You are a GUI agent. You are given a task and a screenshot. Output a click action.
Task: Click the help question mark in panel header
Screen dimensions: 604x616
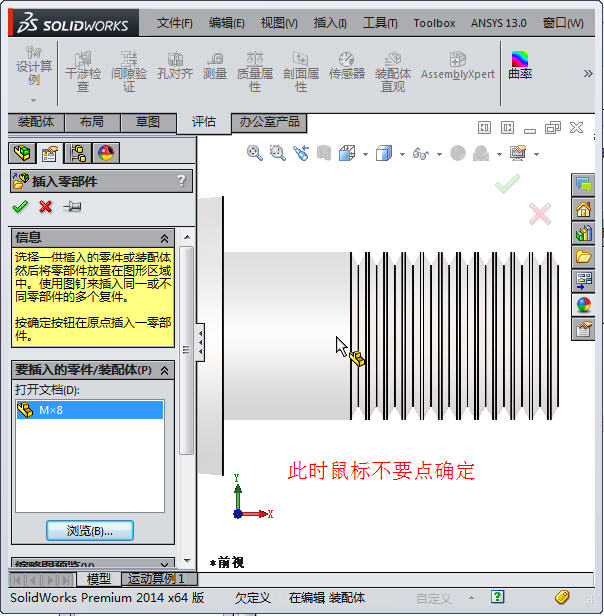pyautogui.click(x=181, y=181)
